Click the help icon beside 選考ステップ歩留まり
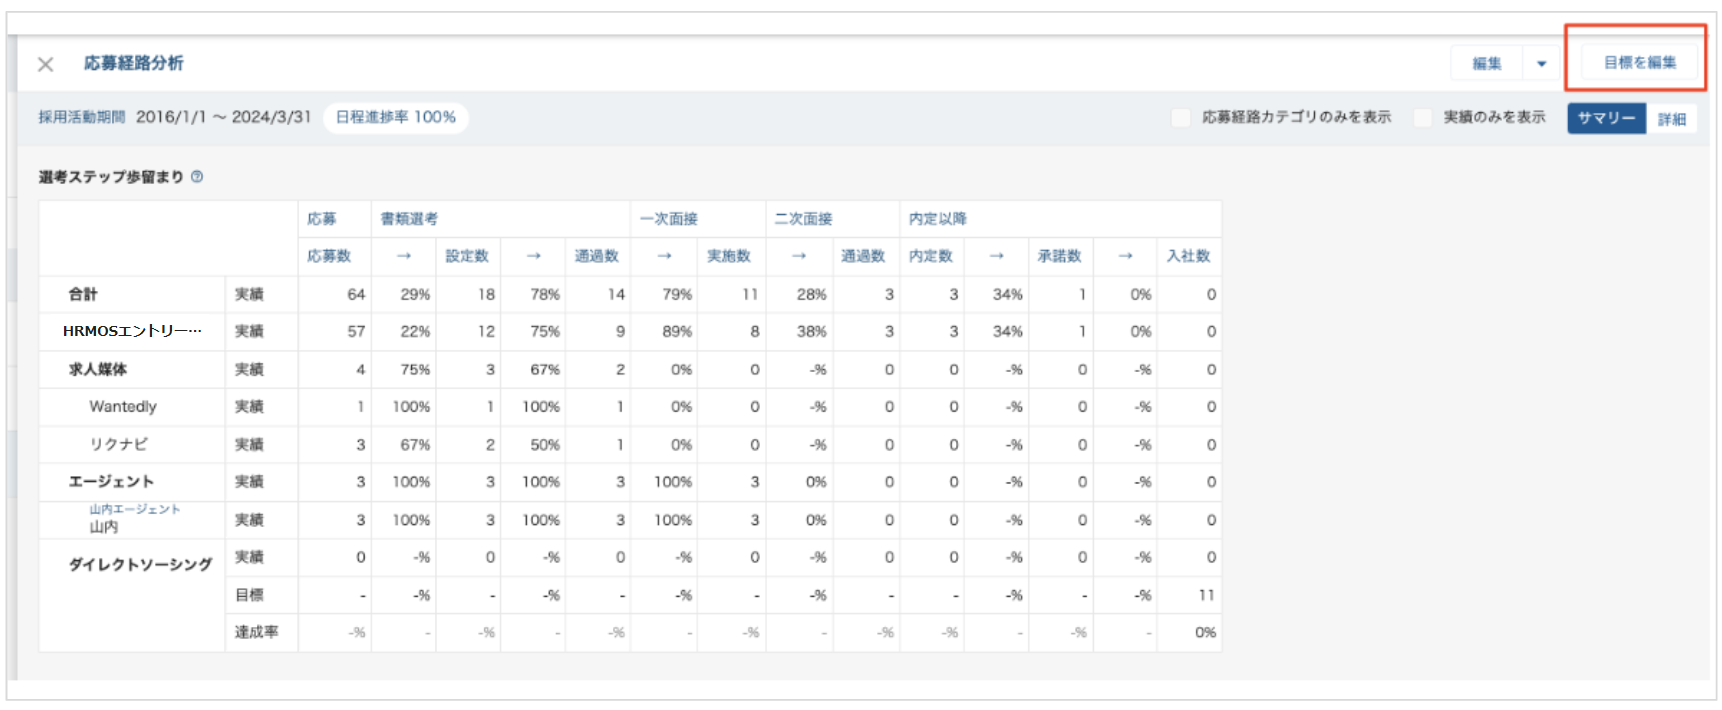1722x710 pixels. click(x=197, y=177)
